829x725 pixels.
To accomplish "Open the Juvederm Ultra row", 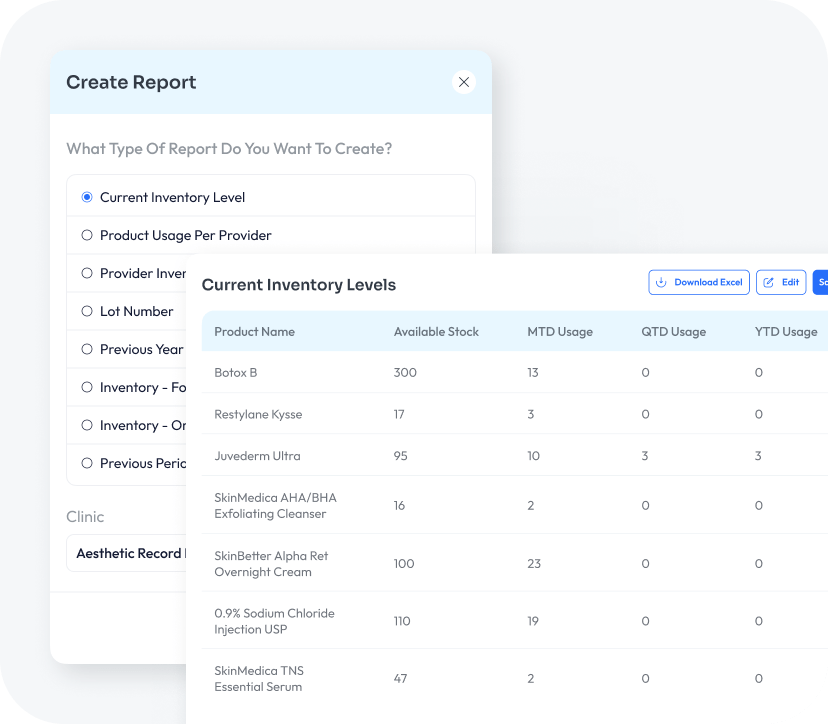I will pyautogui.click(x=257, y=456).
